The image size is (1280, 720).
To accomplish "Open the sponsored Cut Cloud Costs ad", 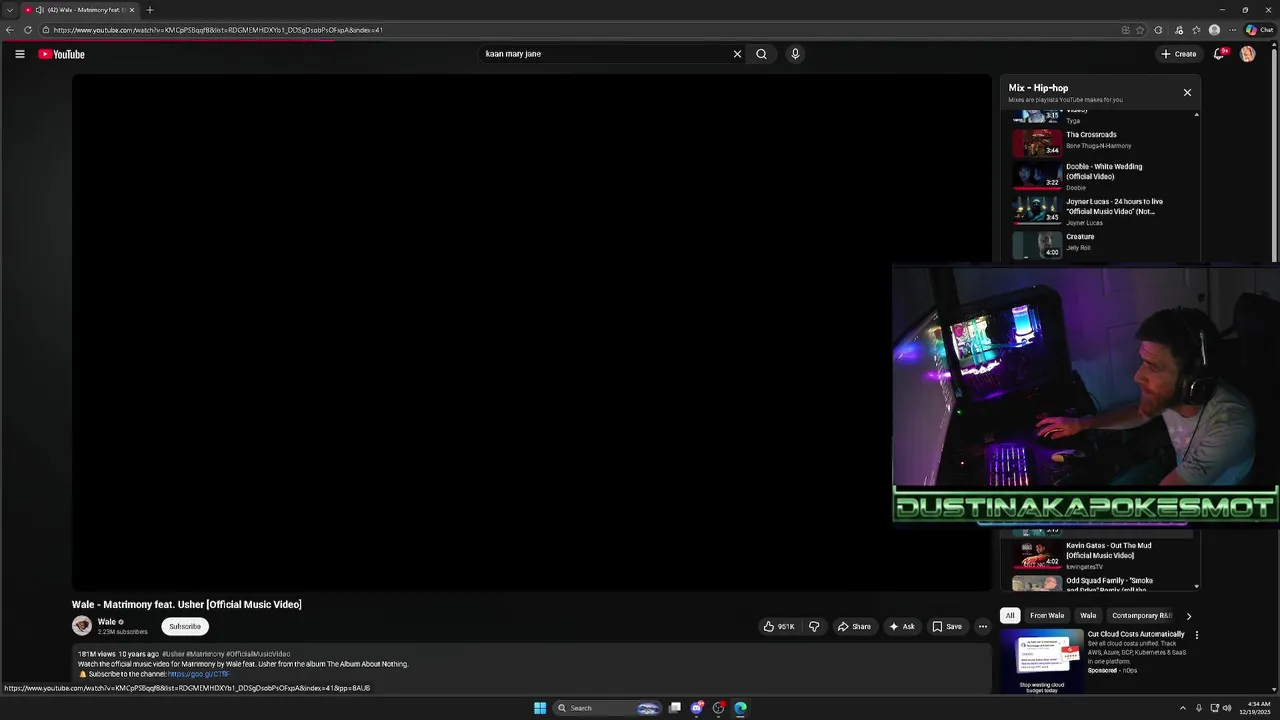I will (x=1095, y=660).
